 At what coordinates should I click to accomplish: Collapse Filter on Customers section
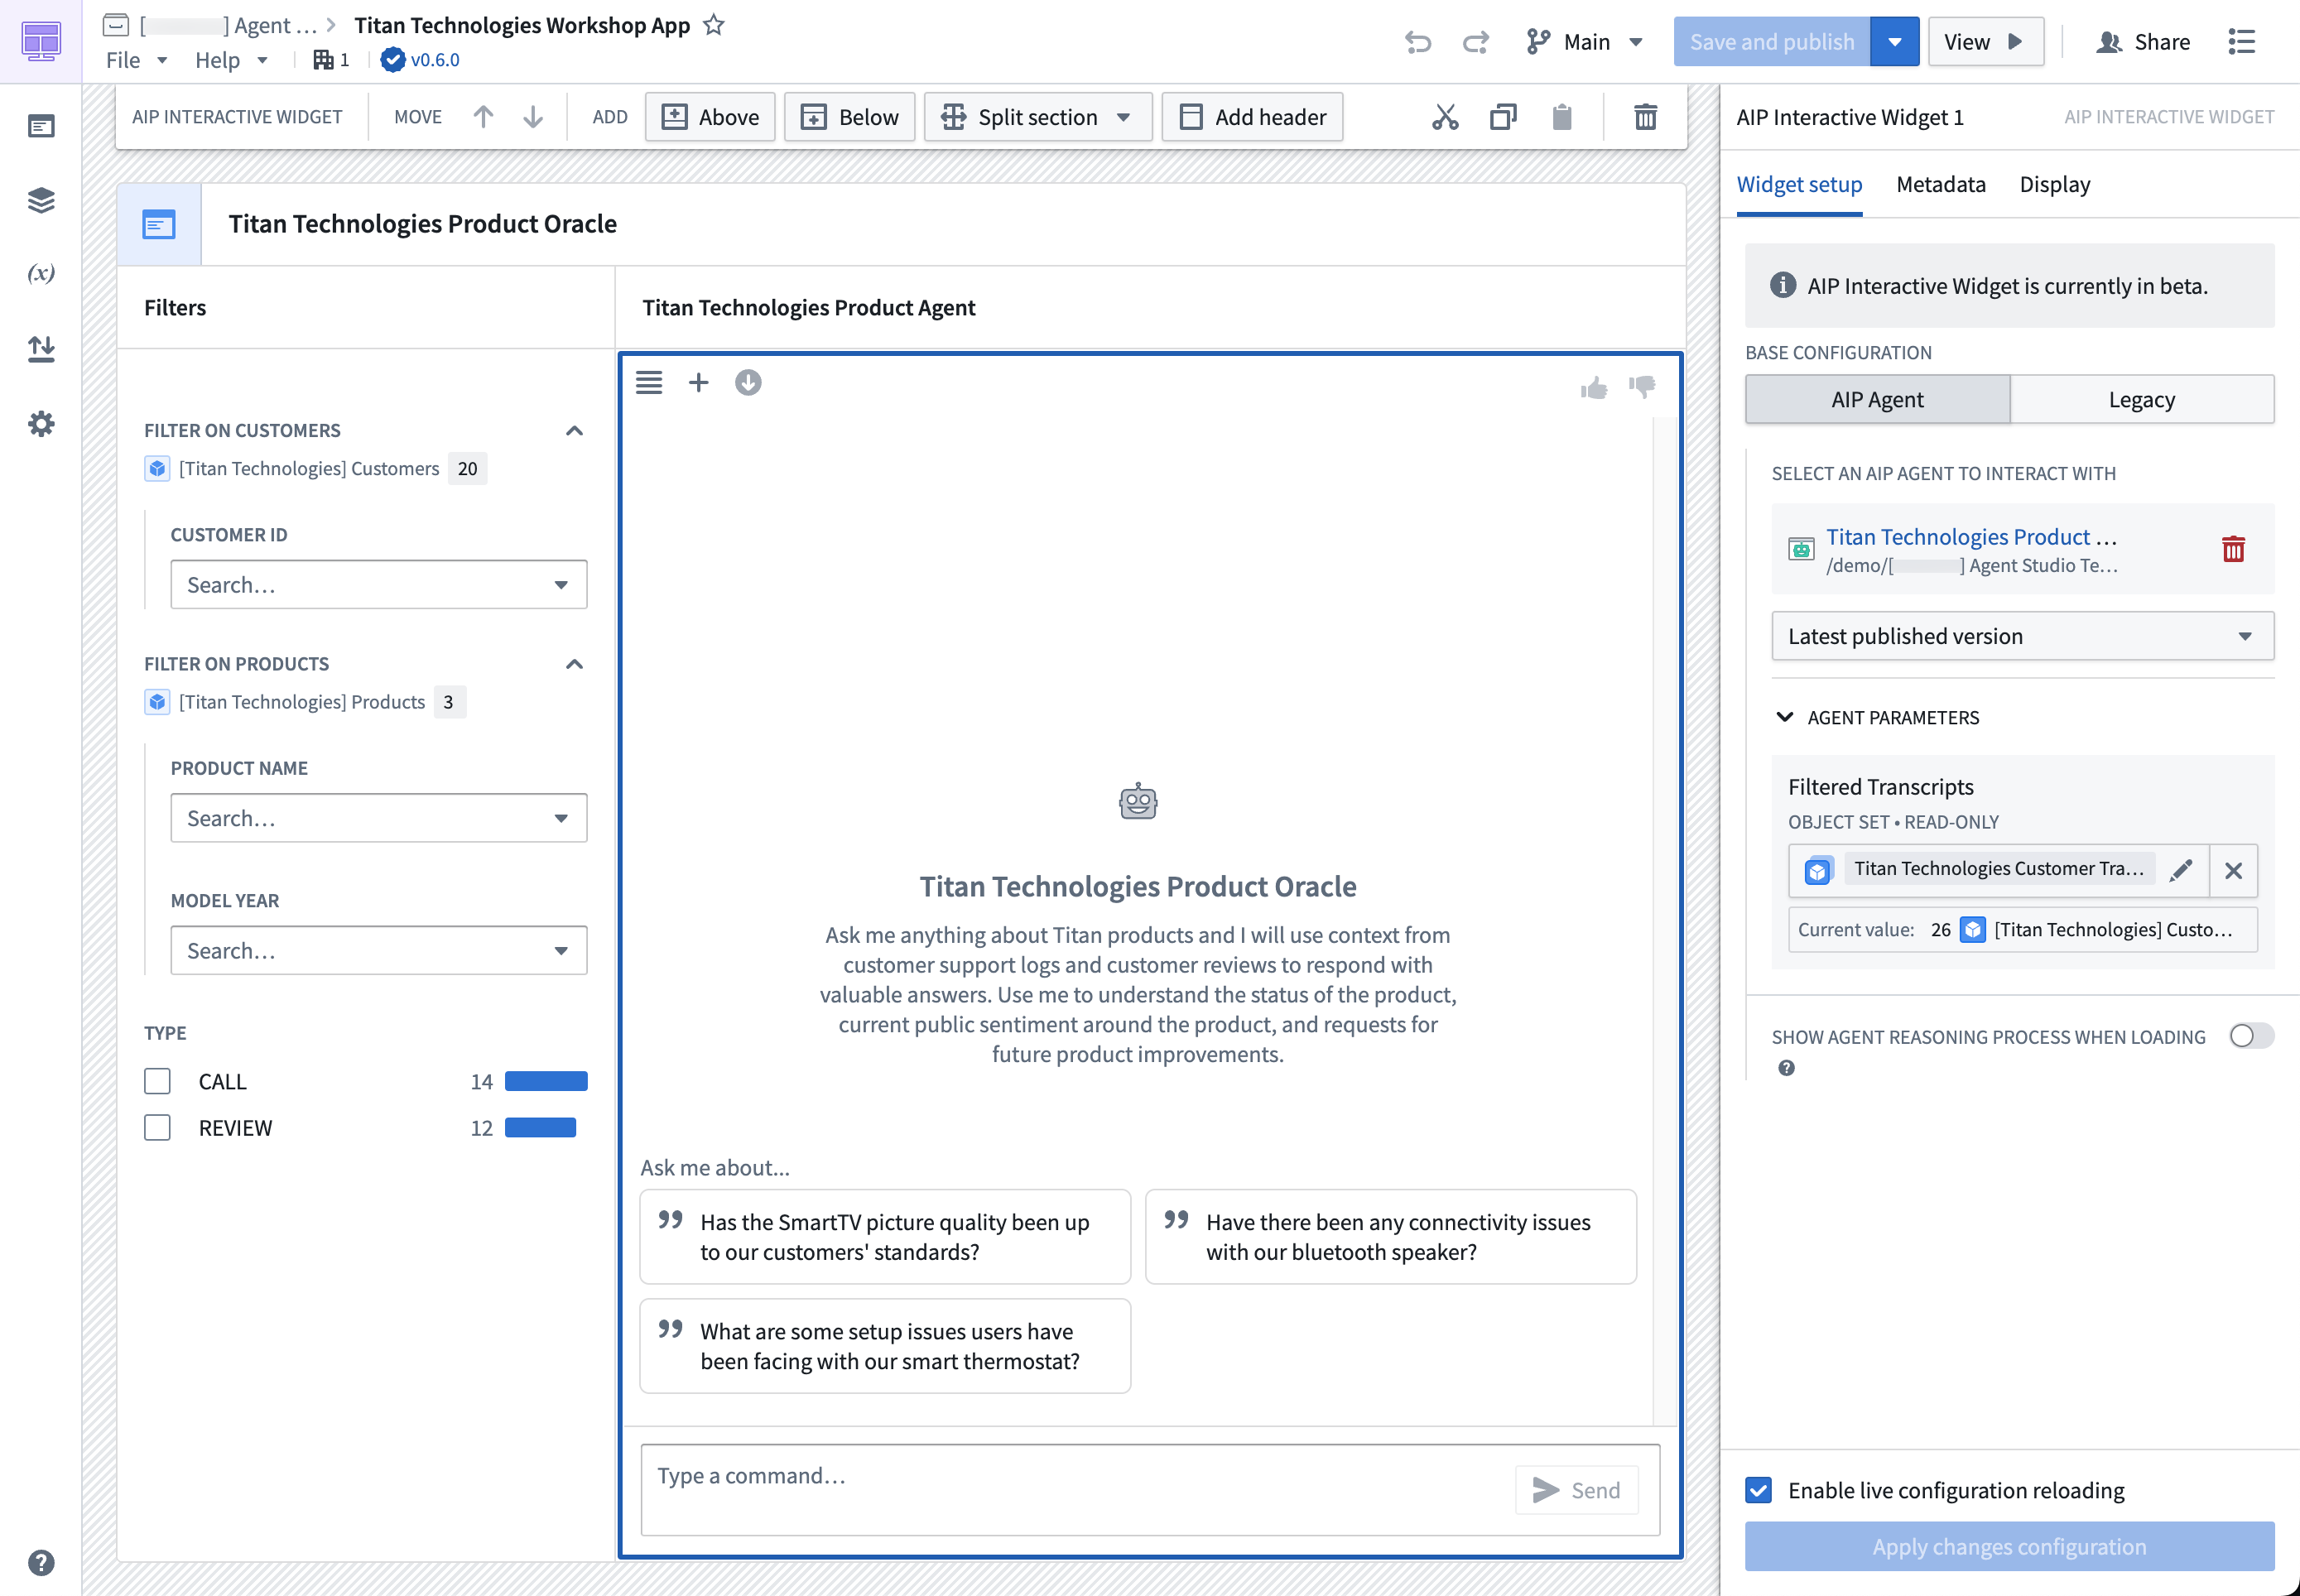pos(574,431)
